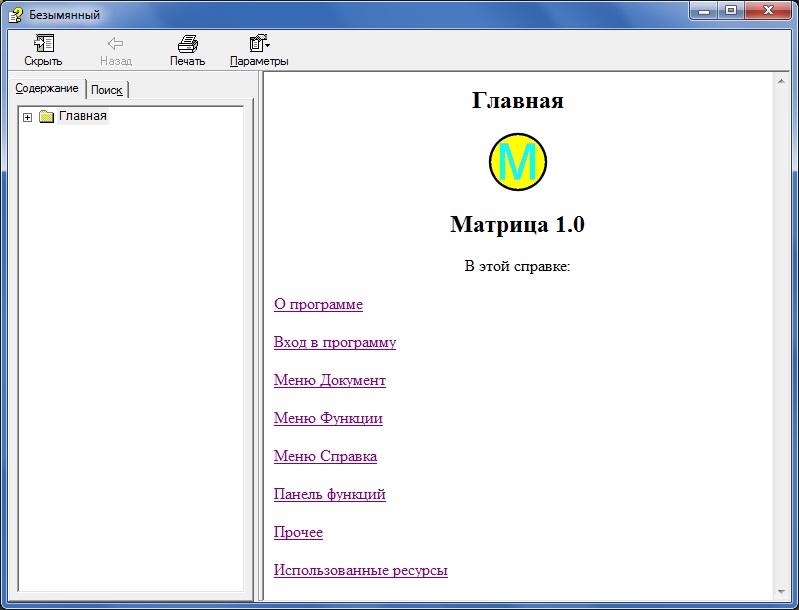Select the Главная item in contents tree
Image resolution: width=799 pixels, height=610 pixels.
[x=83, y=116]
